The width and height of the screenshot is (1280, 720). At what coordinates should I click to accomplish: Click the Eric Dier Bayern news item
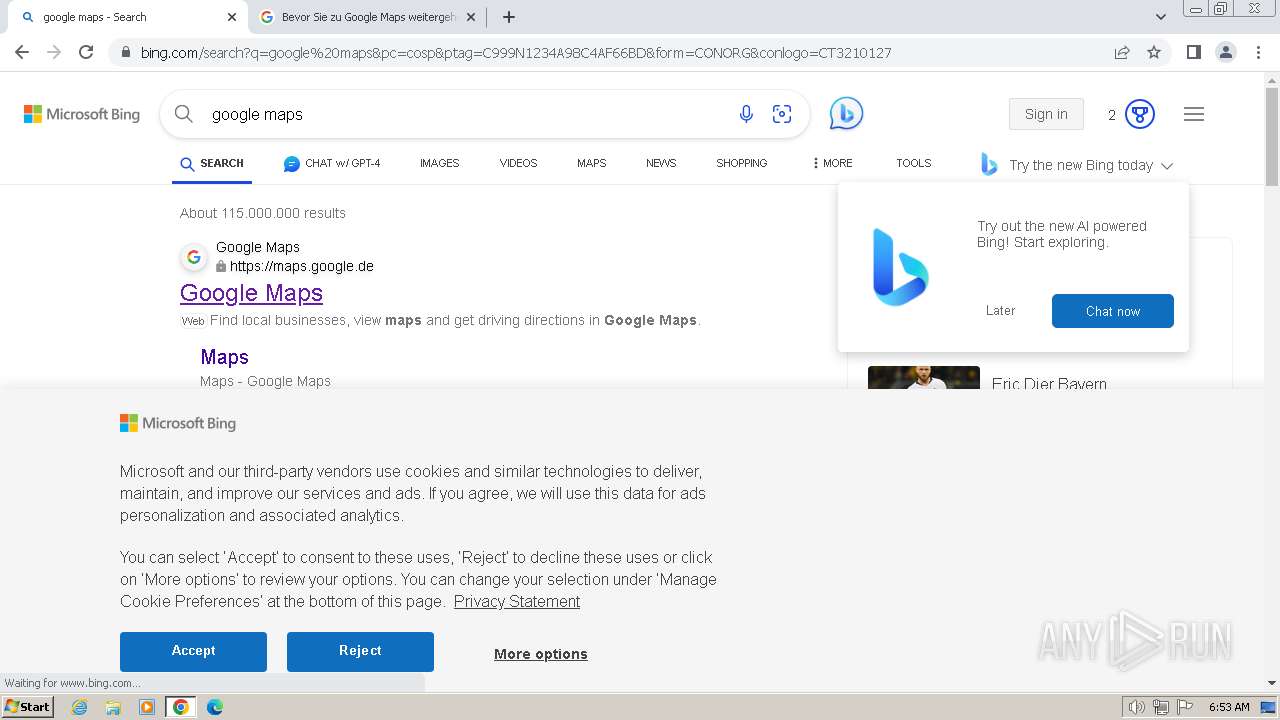[x=1049, y=383]
